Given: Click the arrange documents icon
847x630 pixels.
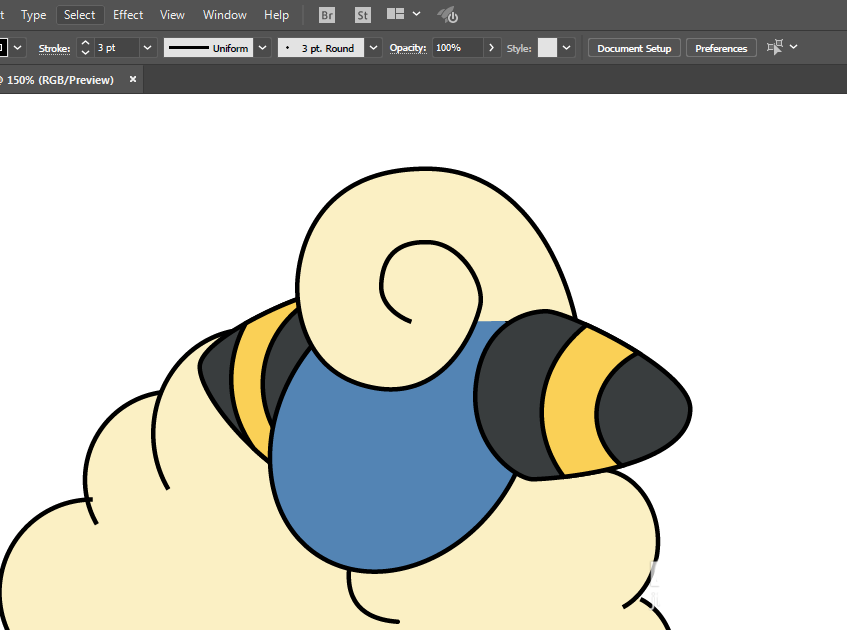Looking at the screenshot, I should click(x=395, y=14).
